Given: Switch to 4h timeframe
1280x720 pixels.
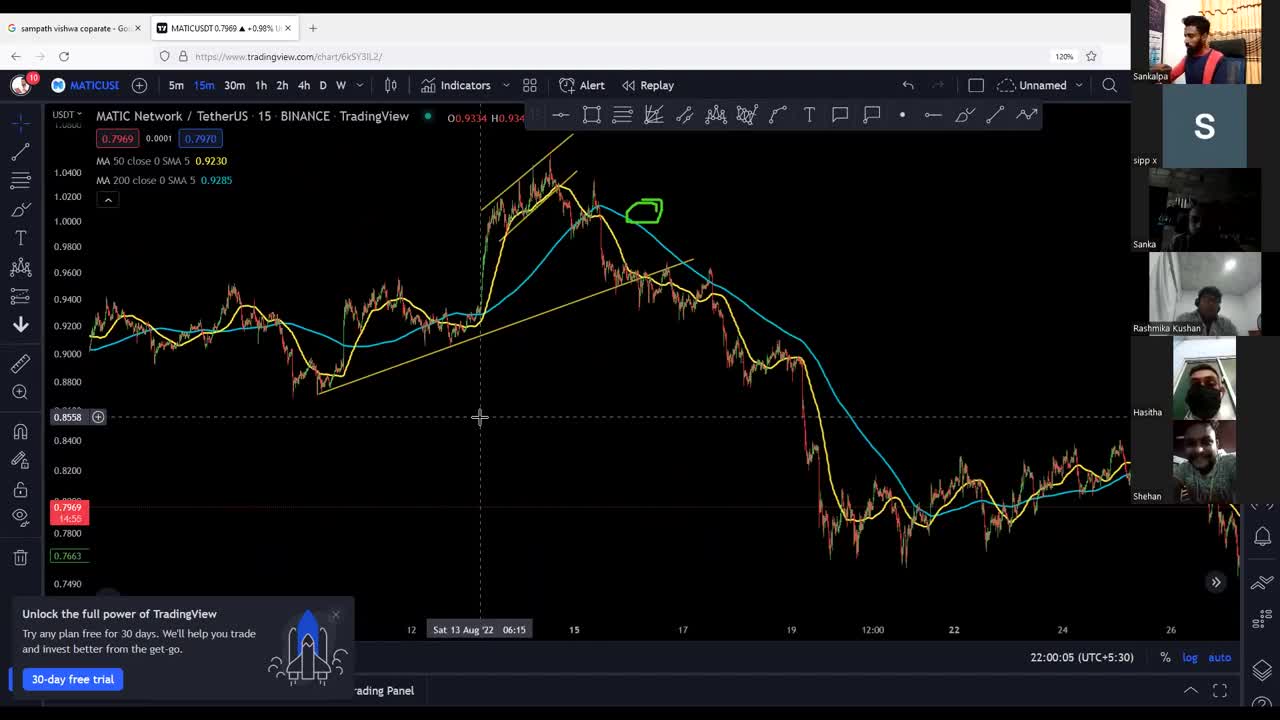Looking at the screenshot, I should [304, 85].
